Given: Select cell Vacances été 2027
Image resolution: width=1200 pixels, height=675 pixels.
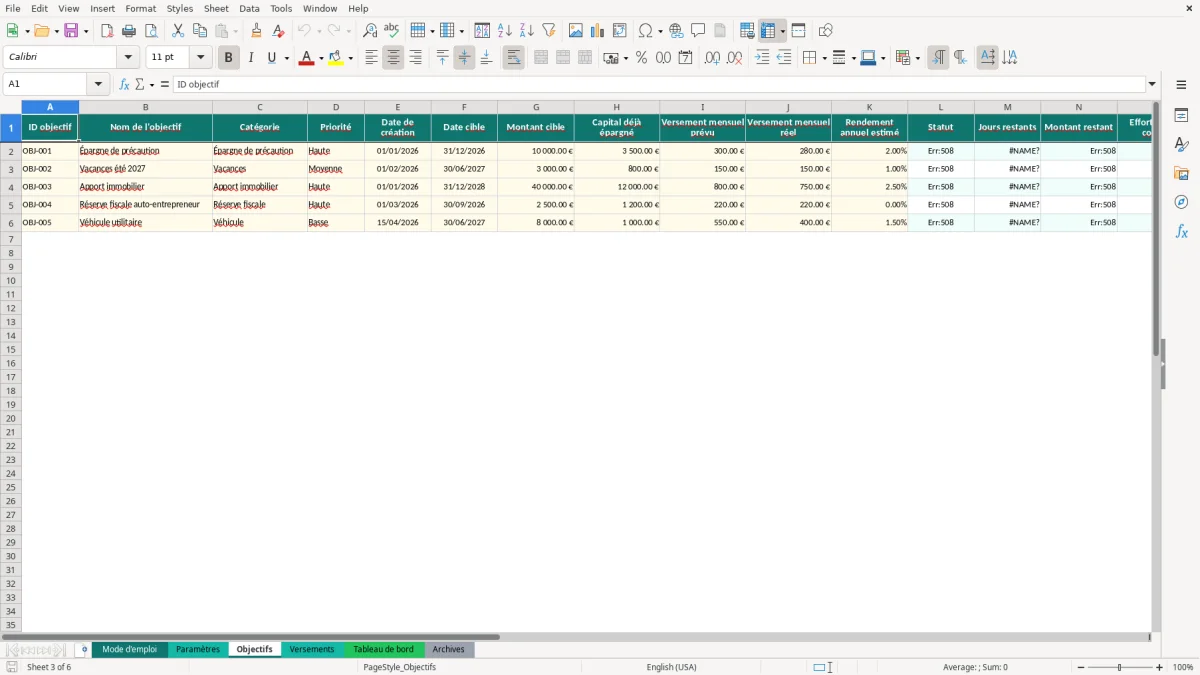Looking at the screenshot, I should coord(145,169).
